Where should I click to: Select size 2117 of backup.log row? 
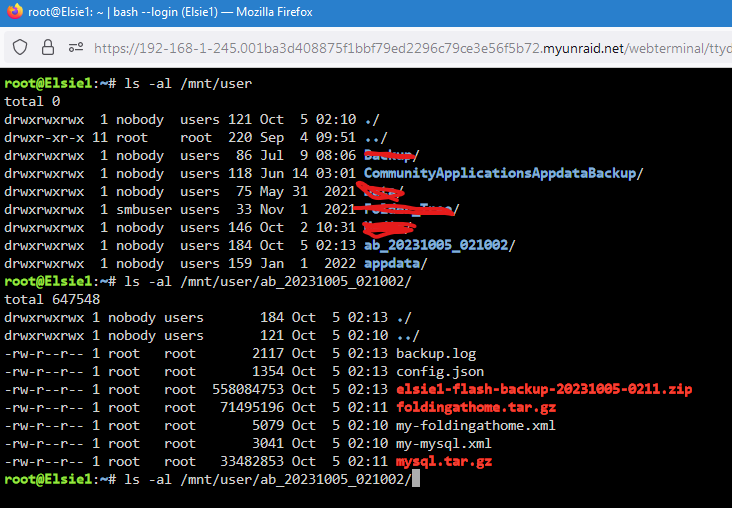pos(267,353)
